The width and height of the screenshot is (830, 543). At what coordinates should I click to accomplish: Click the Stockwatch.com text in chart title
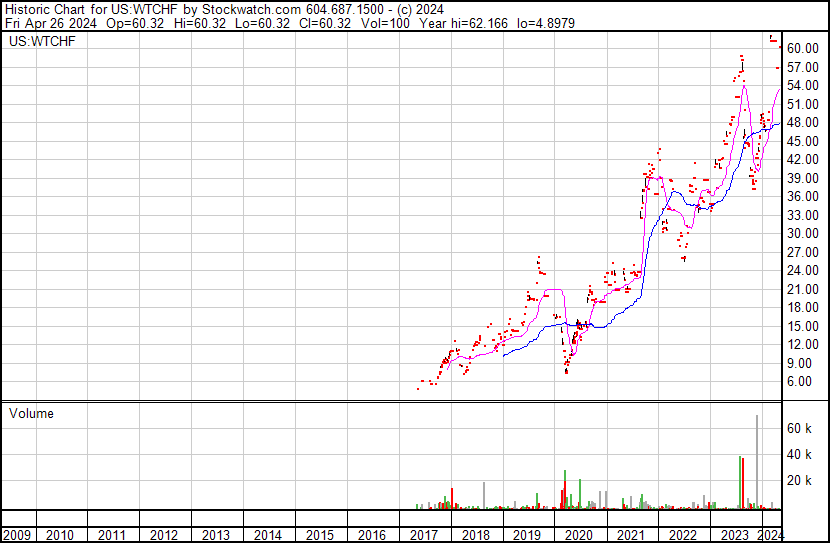pyautogui.click(x=252, y=10)
